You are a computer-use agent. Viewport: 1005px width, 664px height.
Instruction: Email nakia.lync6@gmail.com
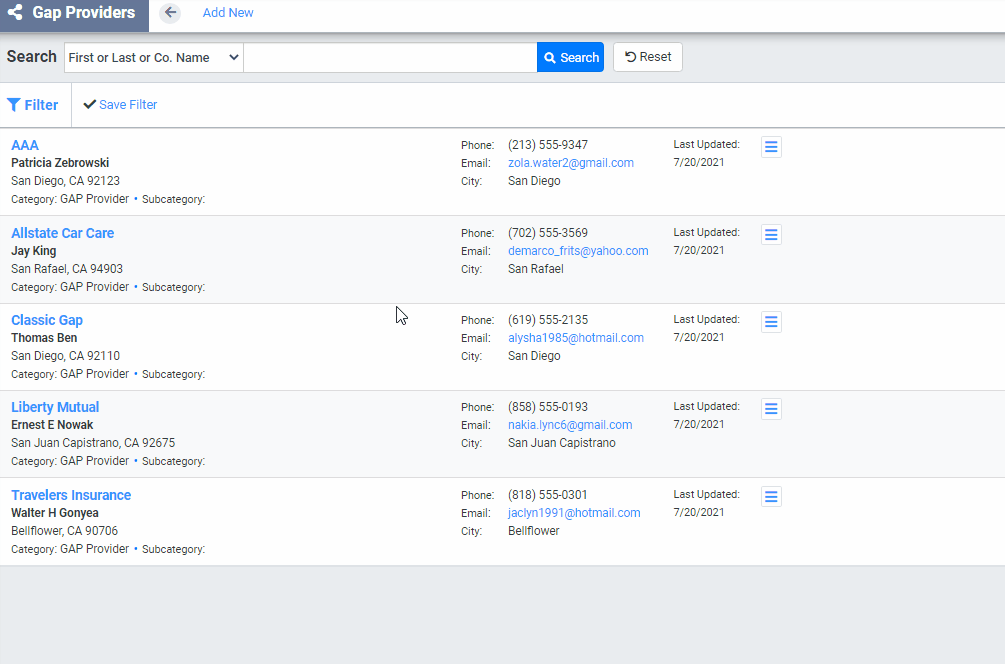coord(570,426)
